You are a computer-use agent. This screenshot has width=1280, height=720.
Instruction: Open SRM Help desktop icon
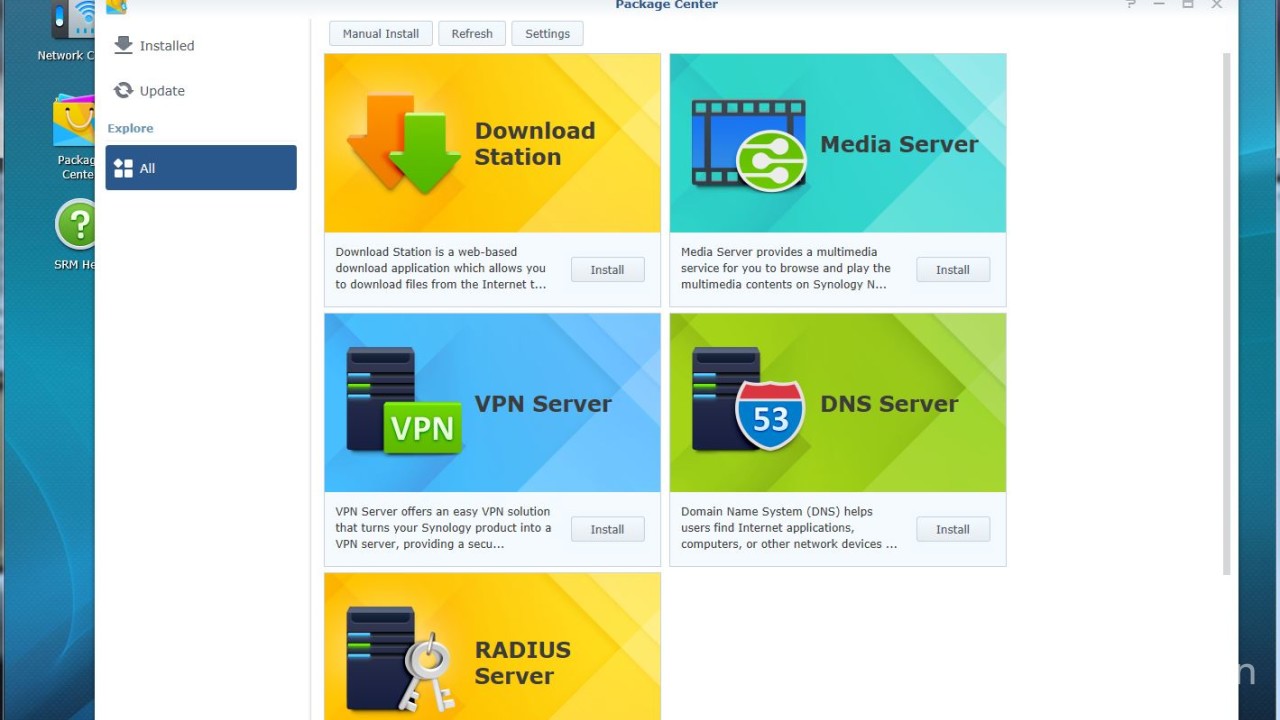[75, 234]
